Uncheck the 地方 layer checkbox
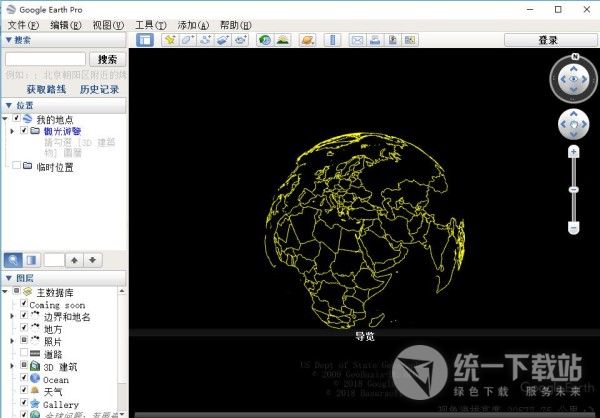 24,327
